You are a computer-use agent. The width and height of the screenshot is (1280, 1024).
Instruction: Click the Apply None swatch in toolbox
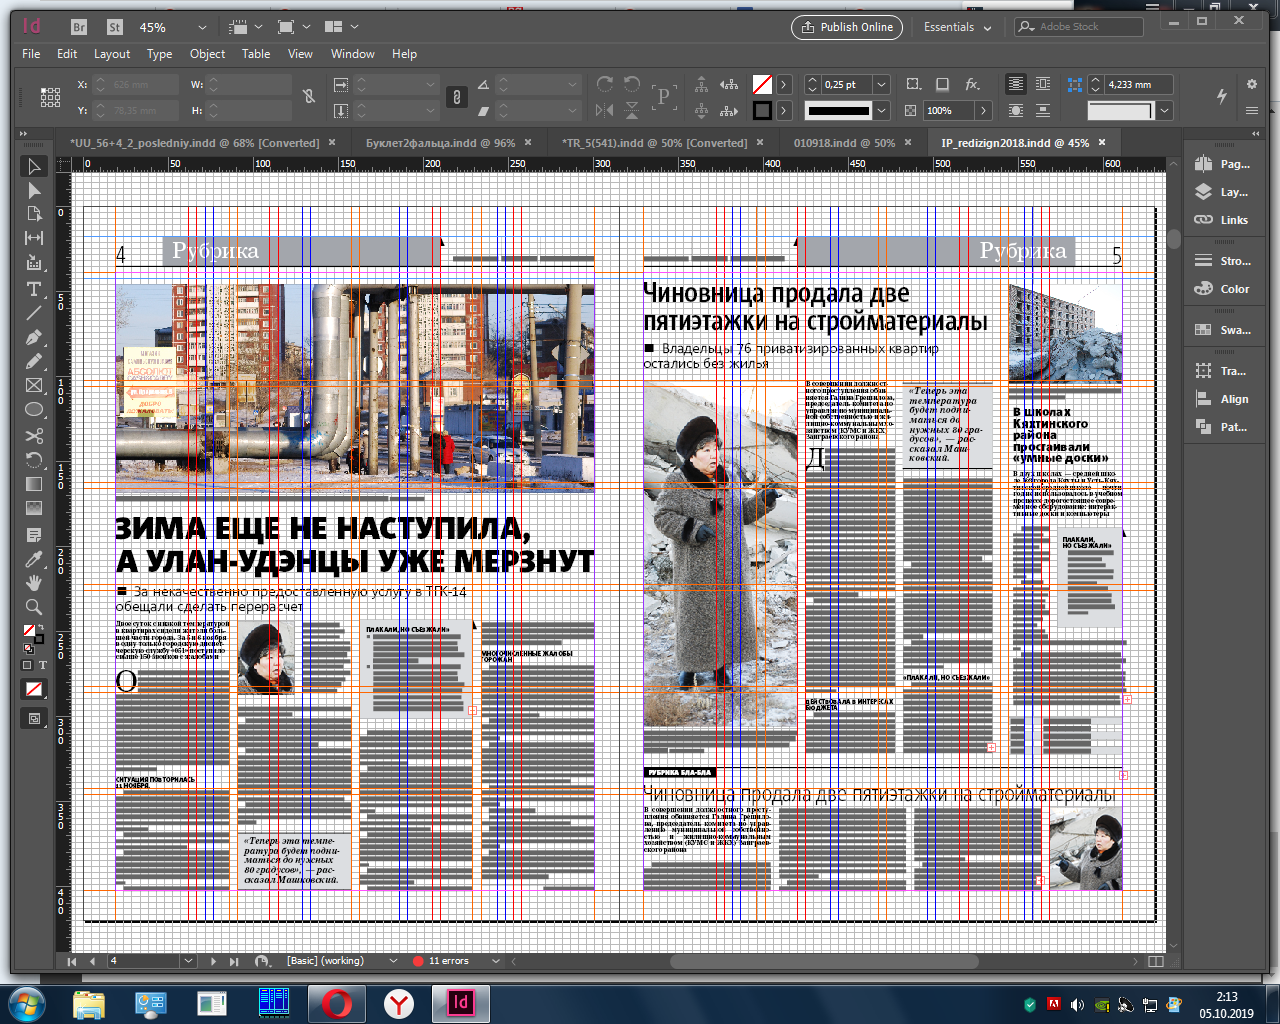34,689
